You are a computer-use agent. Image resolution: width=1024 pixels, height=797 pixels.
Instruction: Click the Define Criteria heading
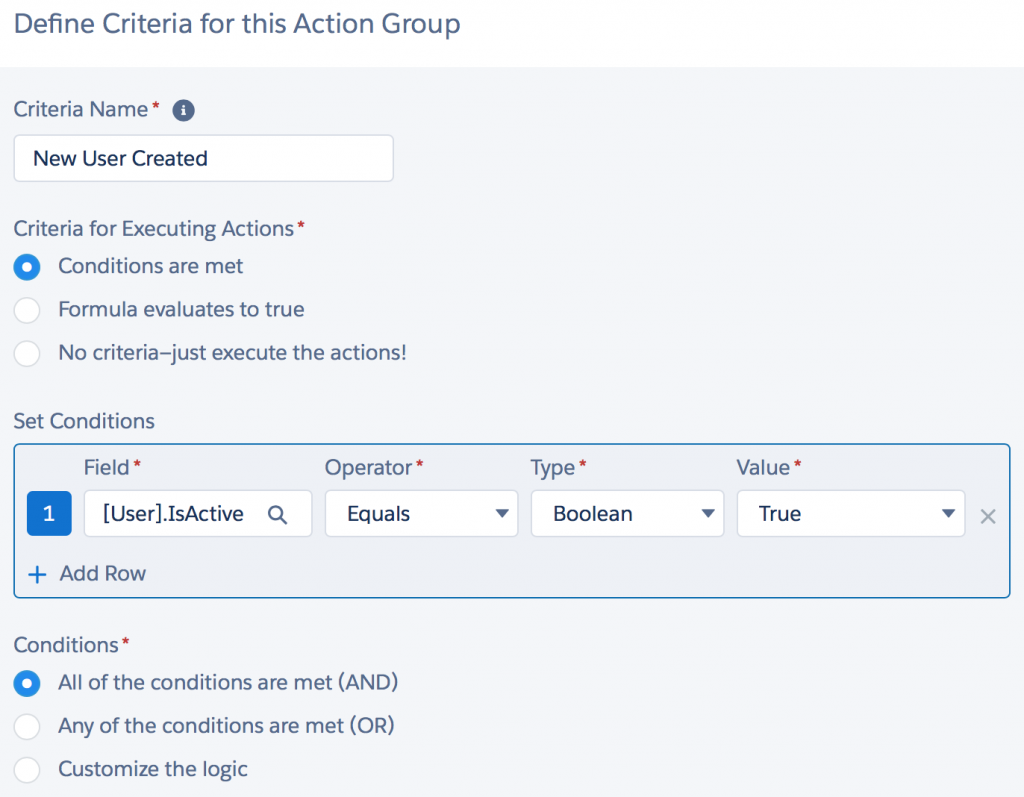coord(237,23)
